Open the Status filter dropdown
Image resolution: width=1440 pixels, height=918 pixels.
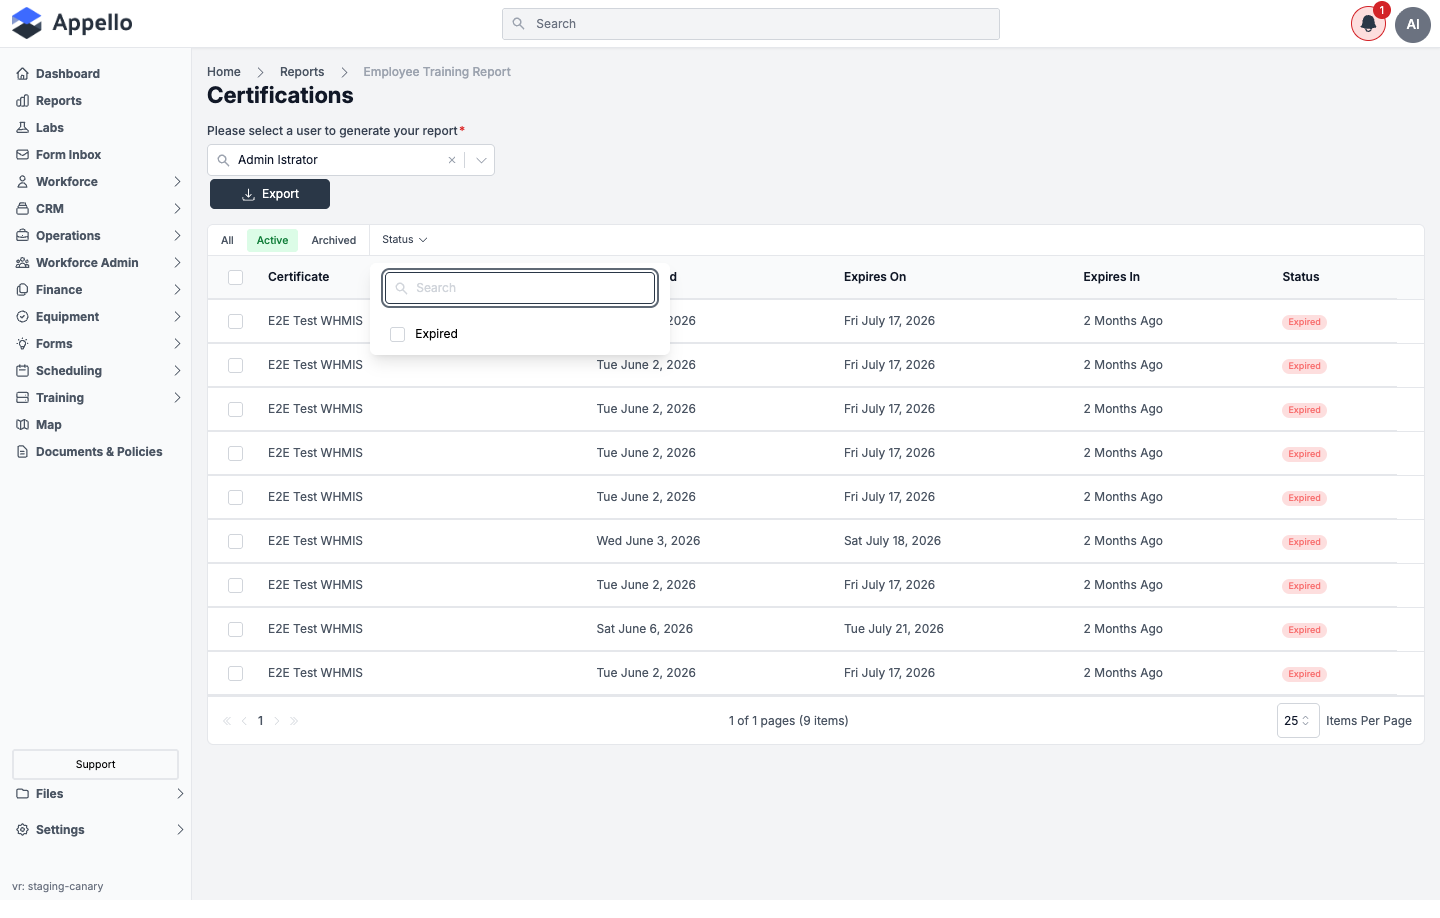pos(405,240)
